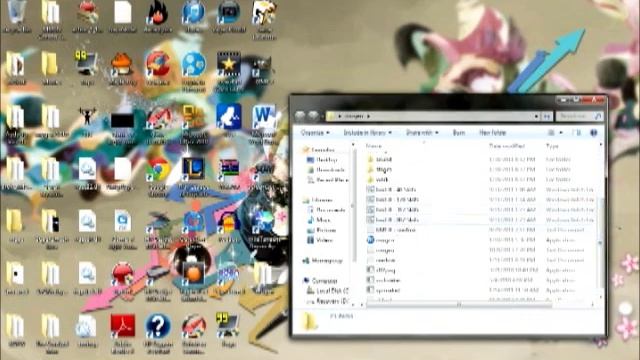Click New folder in Explorer toolbar
This screenshot has width=640, height=360.
[493, 133]
